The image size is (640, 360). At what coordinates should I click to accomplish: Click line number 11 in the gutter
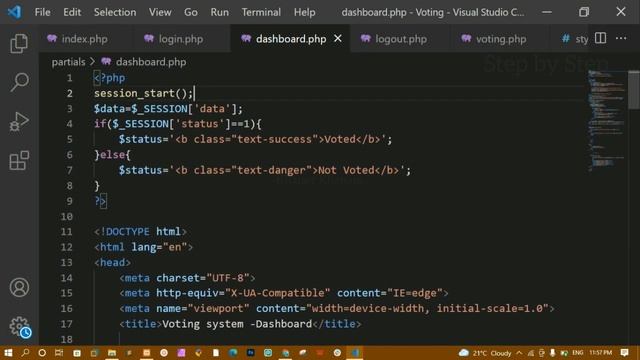point(67,231)
